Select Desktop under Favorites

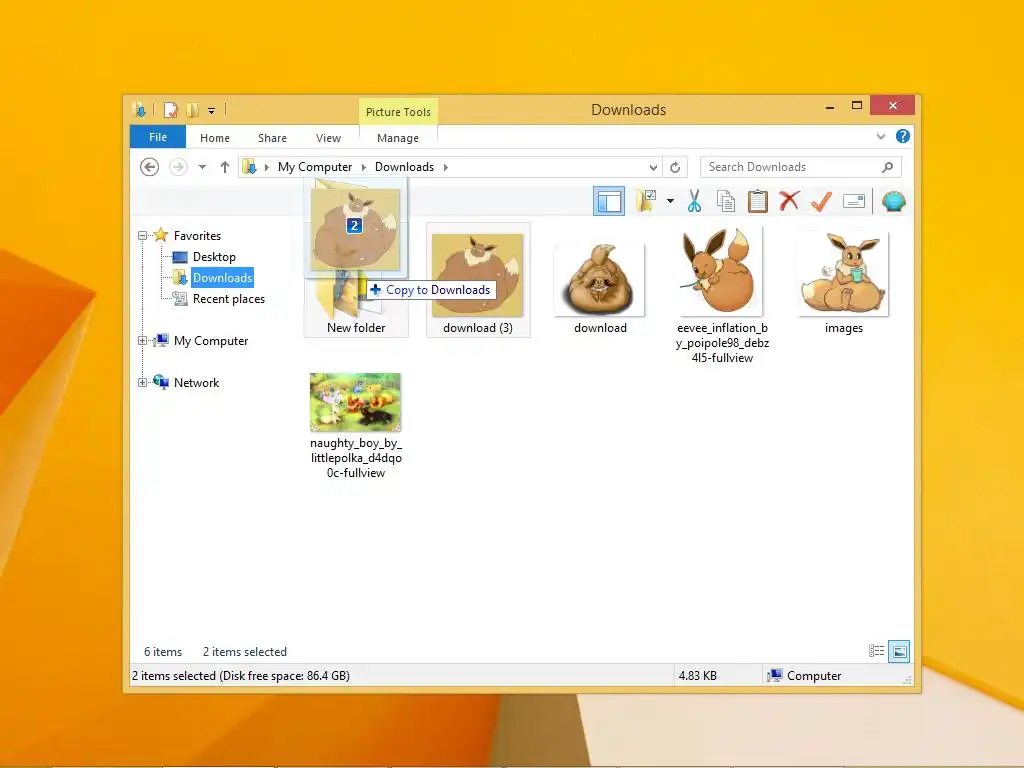tap(214, 257)
